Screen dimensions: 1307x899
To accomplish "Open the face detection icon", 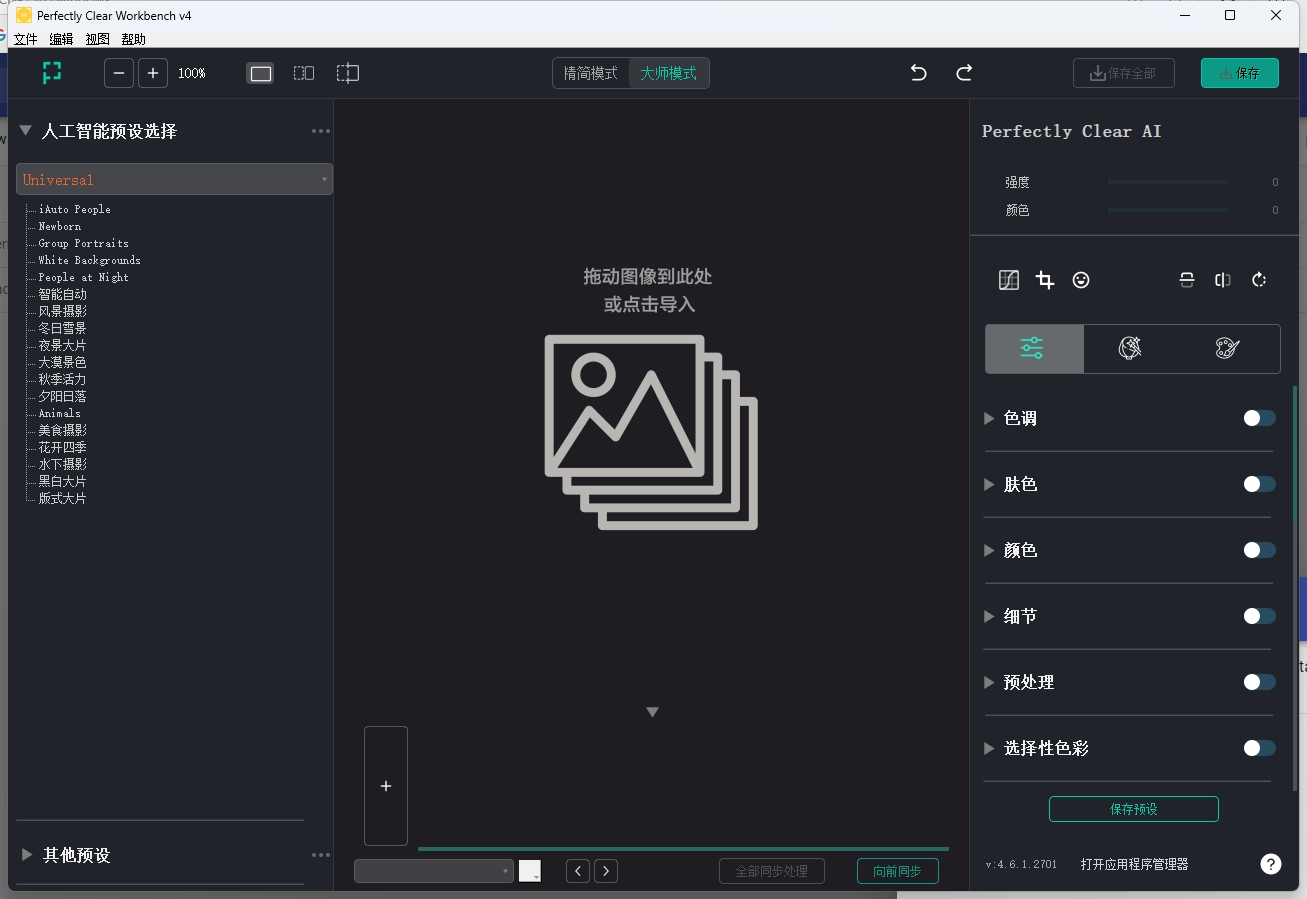I will click(1081, 280).
